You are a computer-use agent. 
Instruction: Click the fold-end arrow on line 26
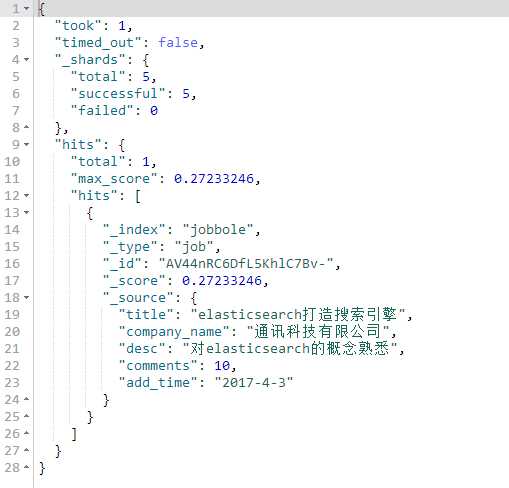26,433
